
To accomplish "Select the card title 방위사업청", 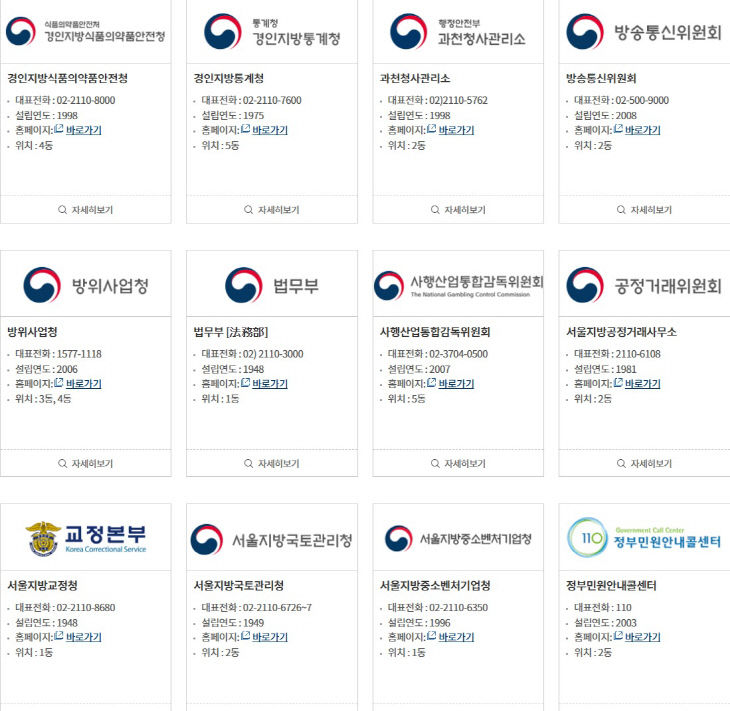I will (32, 332).
